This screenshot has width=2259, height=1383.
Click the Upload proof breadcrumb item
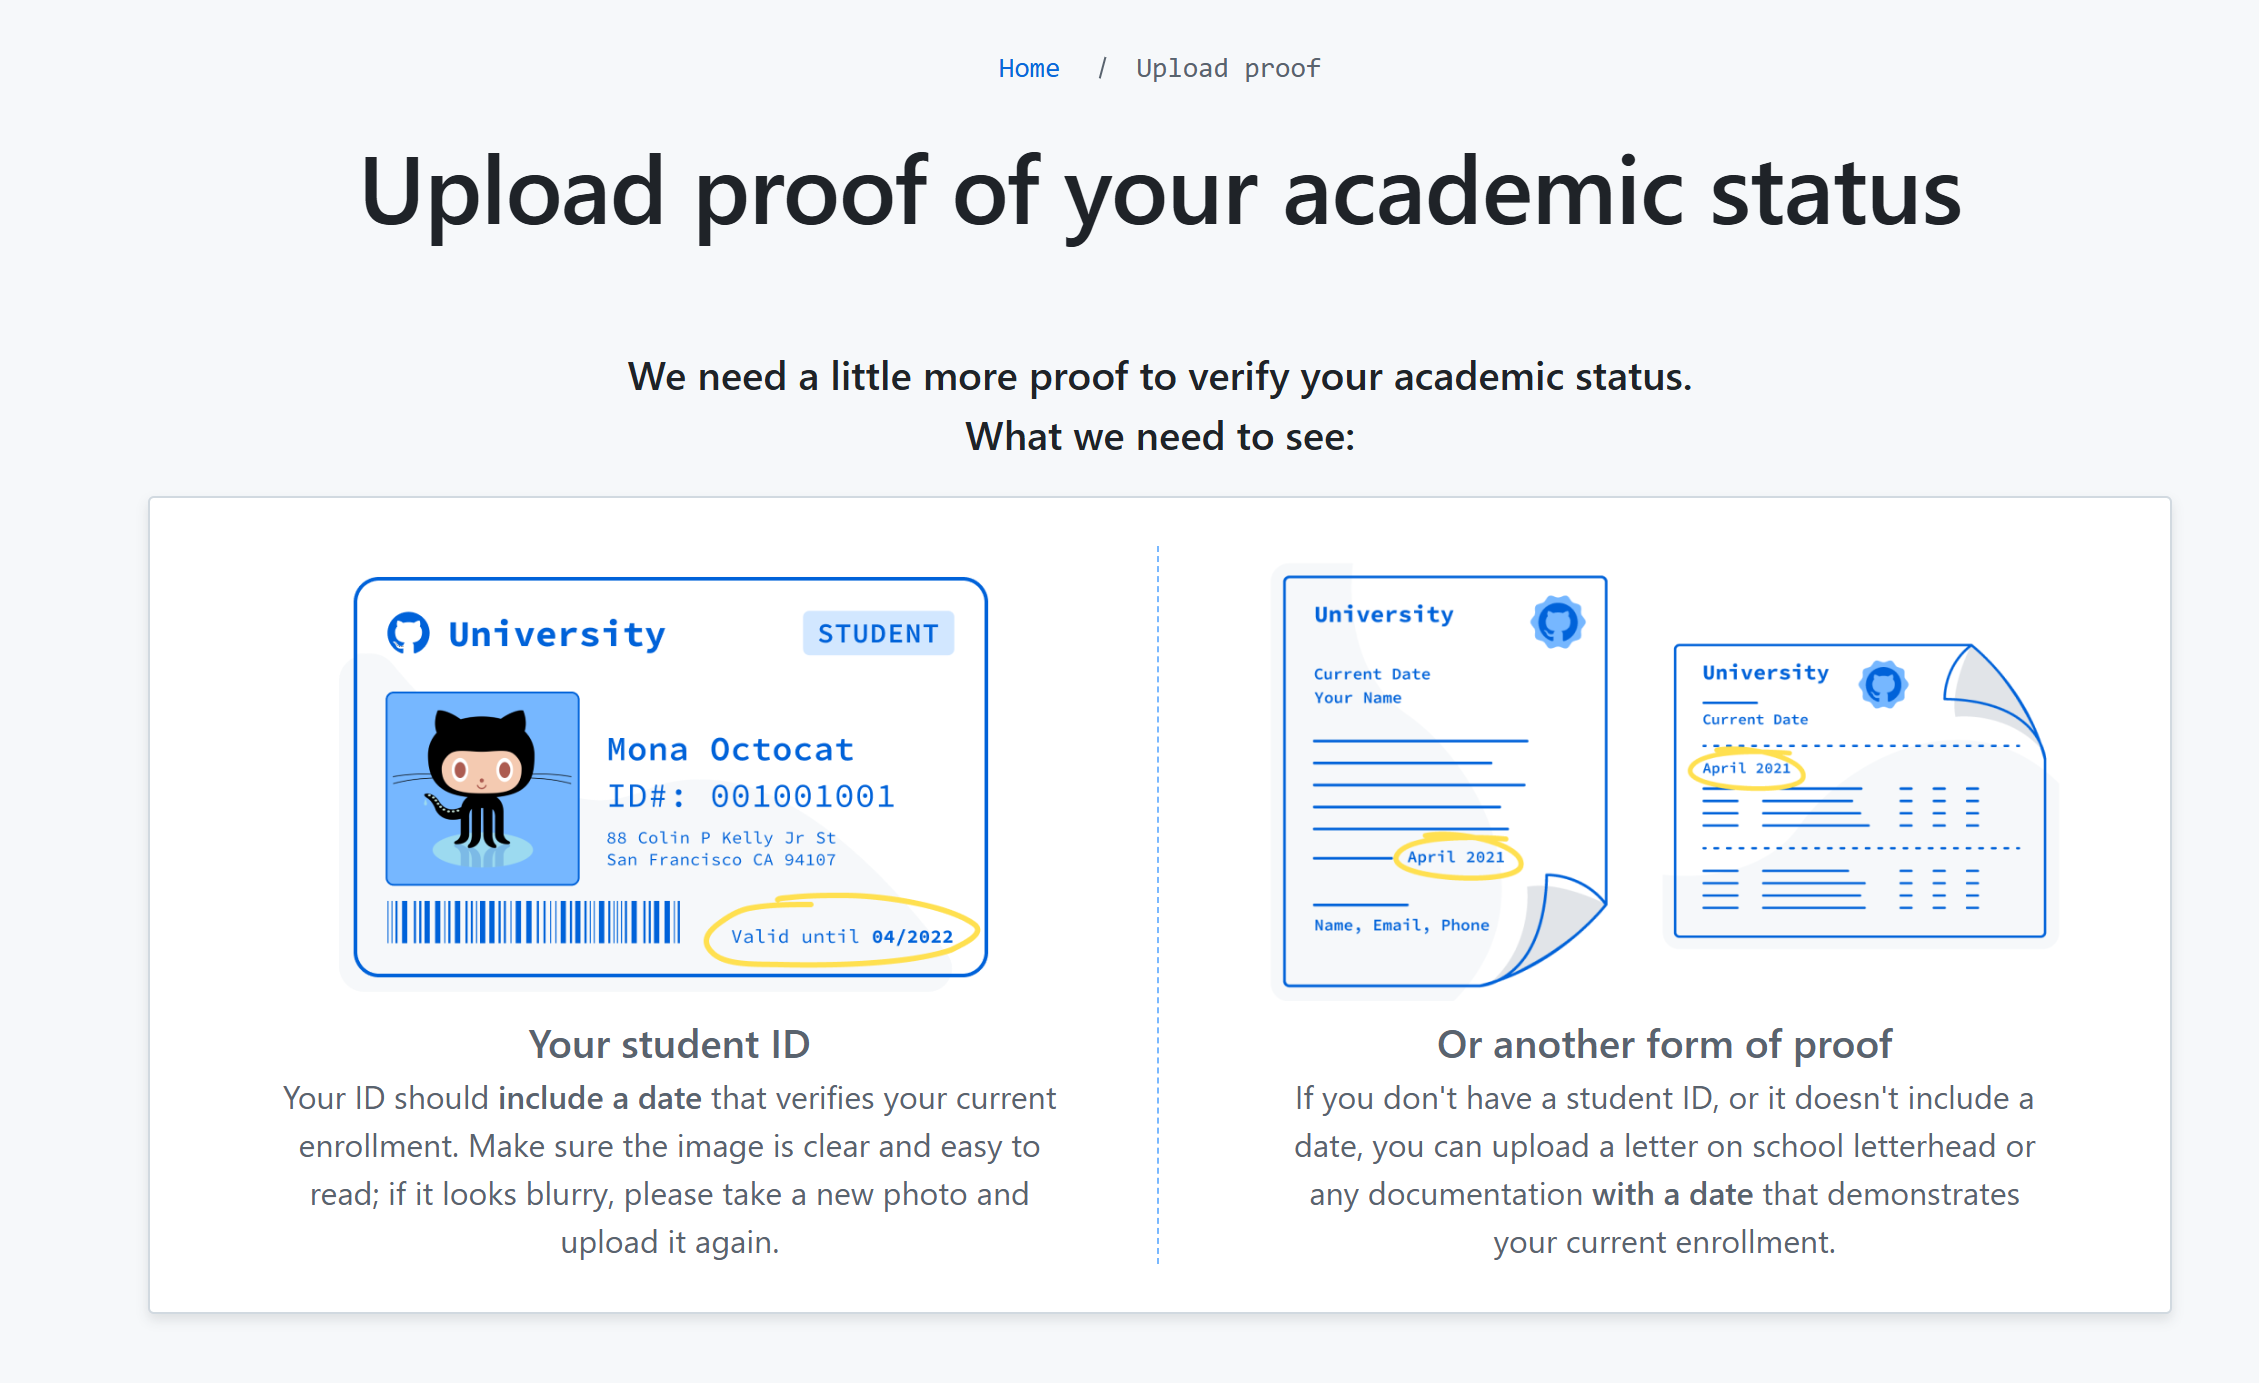(x=1227, y=68)
